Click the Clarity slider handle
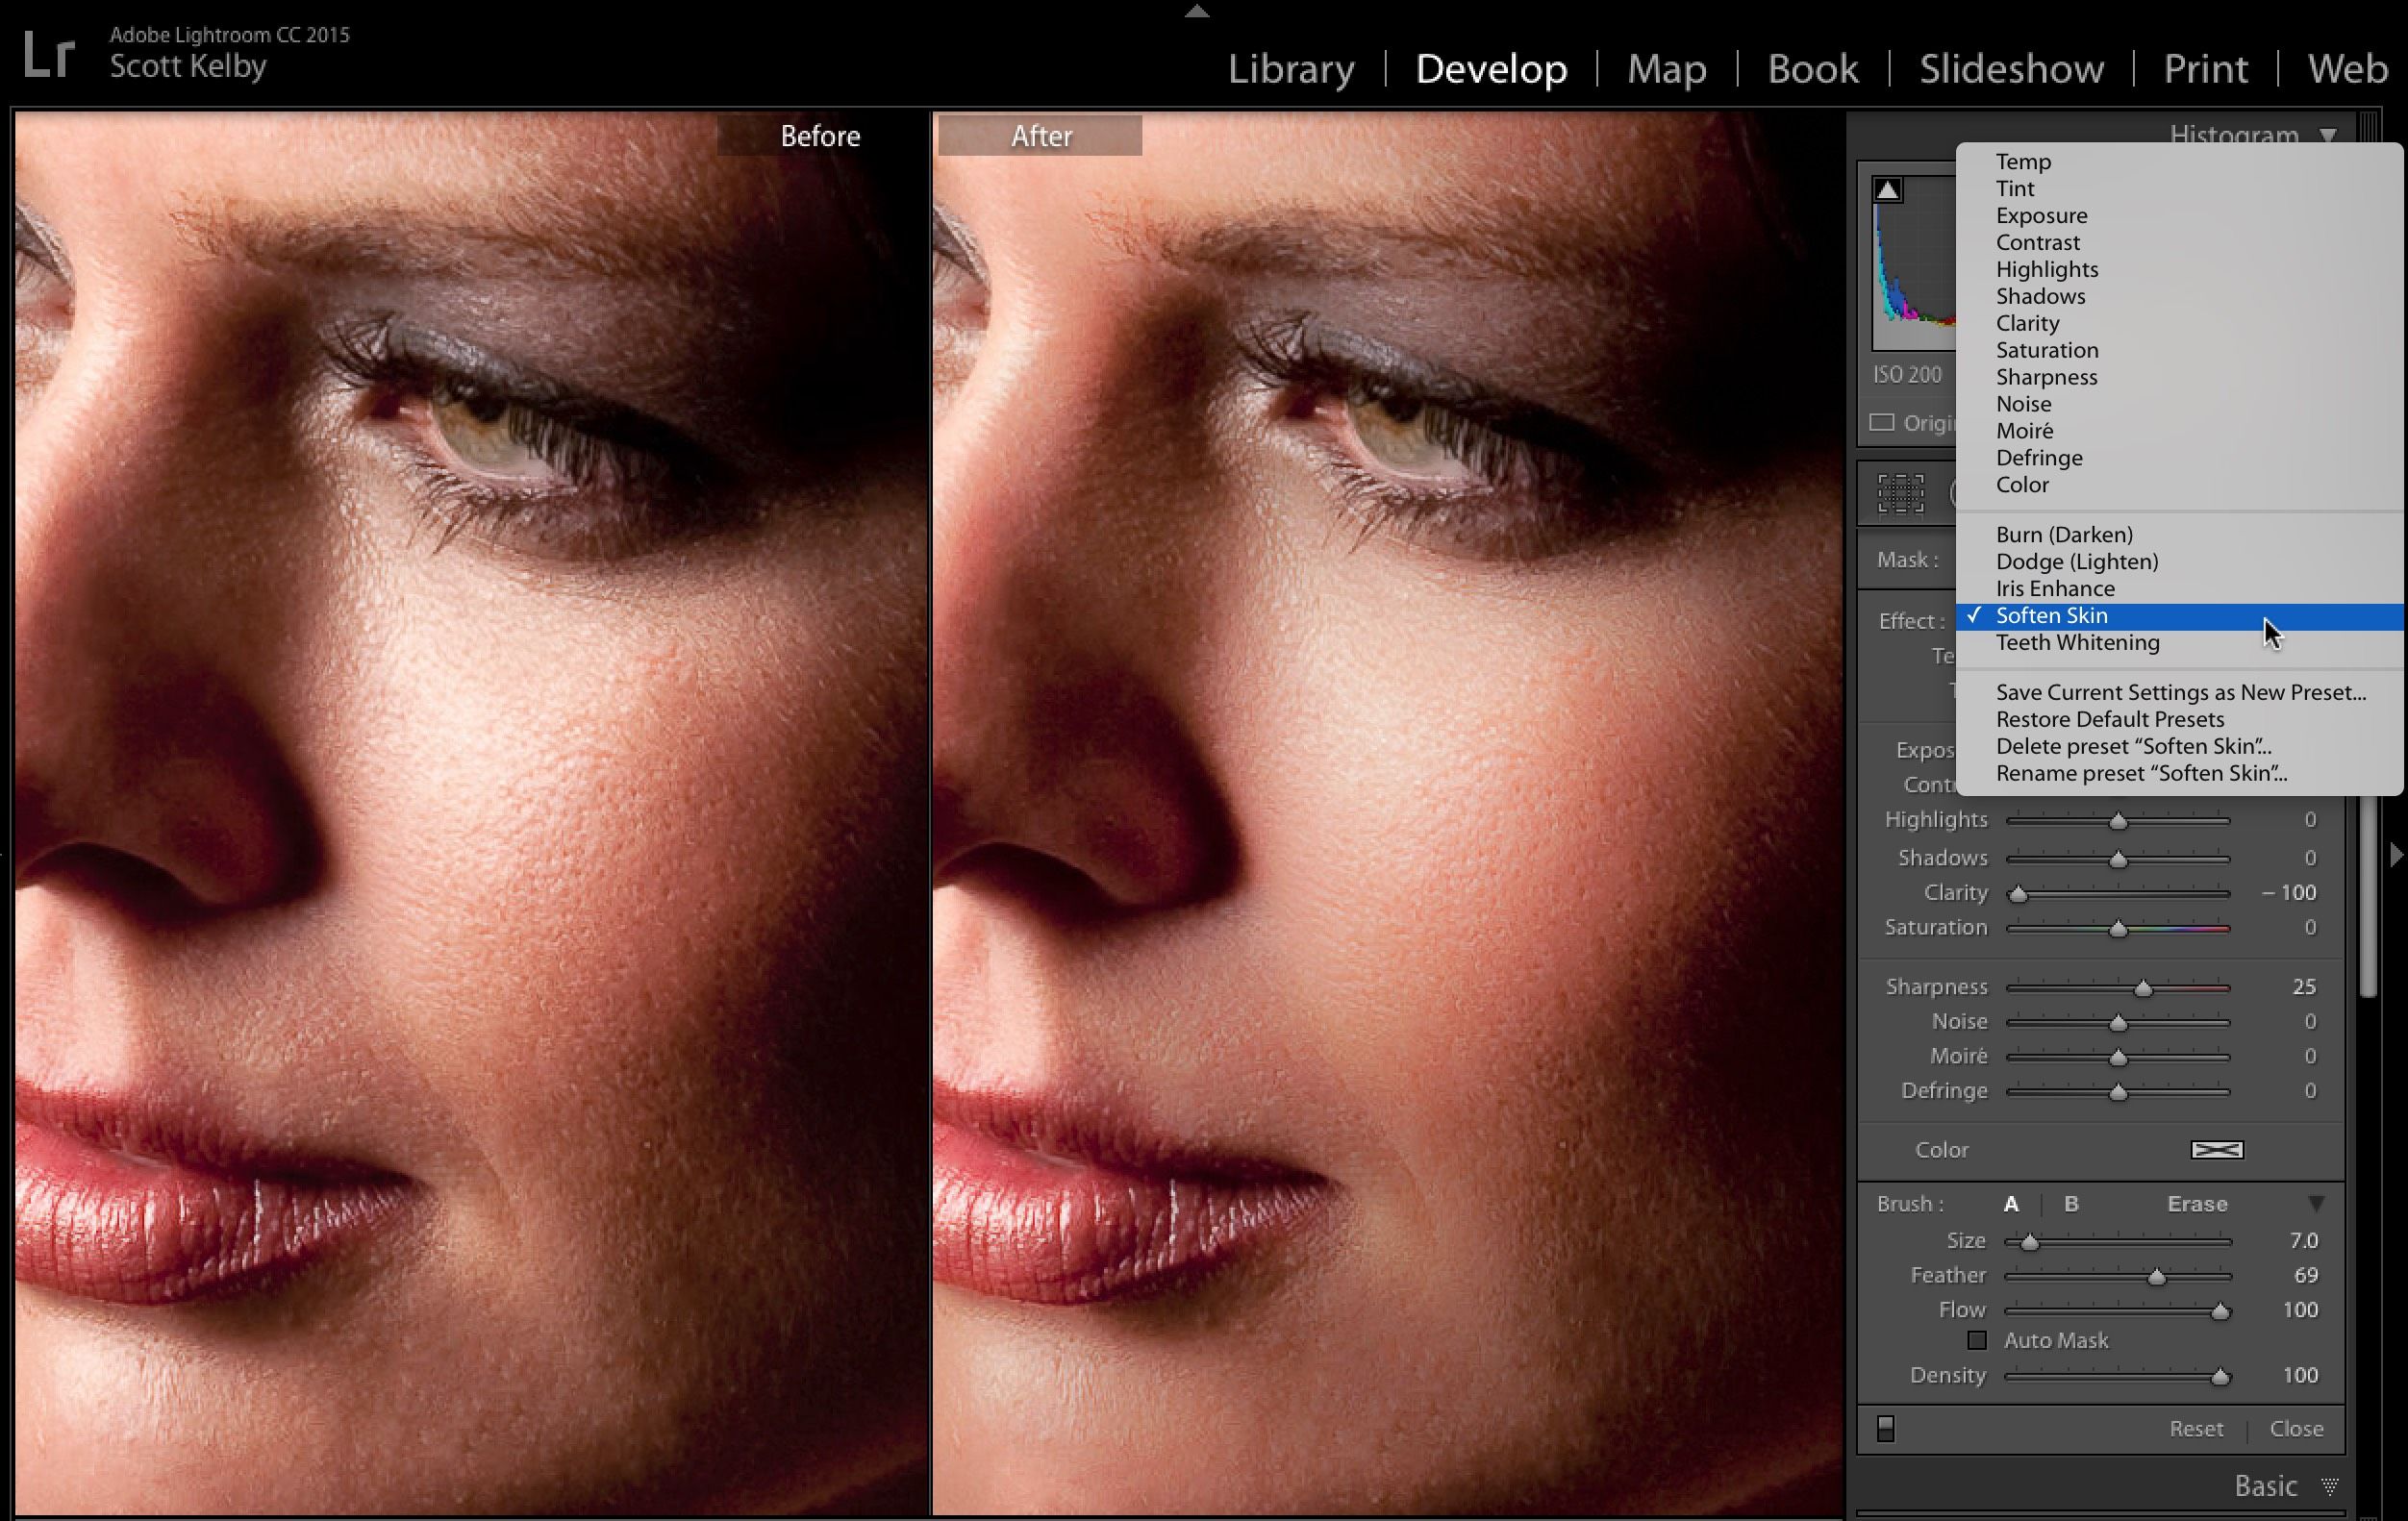Viewport: 2408px width, 1521px height. coord(2018,894)
